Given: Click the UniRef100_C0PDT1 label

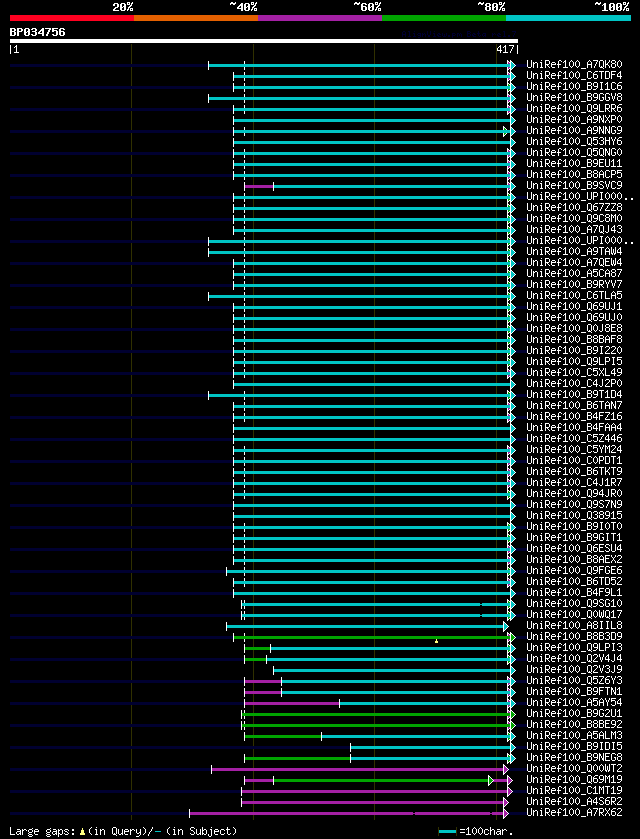Looking at the screenshot, I should (x=574, y=461).
